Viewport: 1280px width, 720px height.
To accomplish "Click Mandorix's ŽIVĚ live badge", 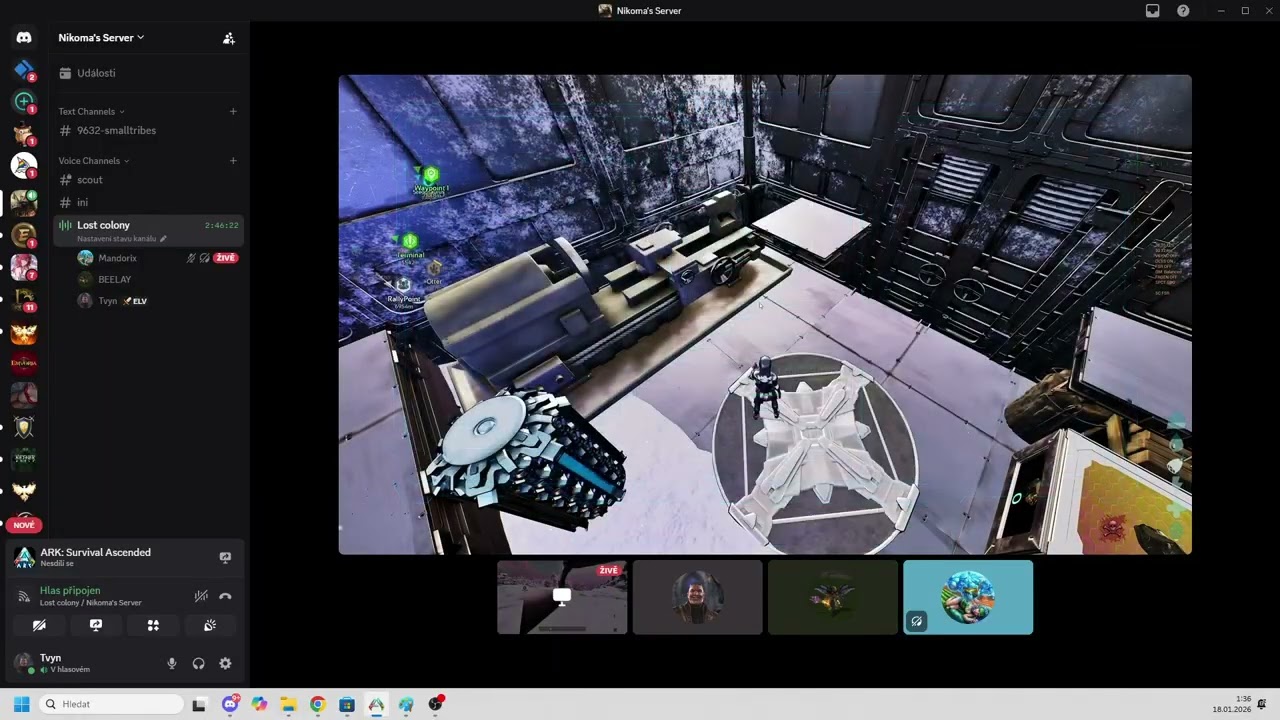I will pos(226,258).
